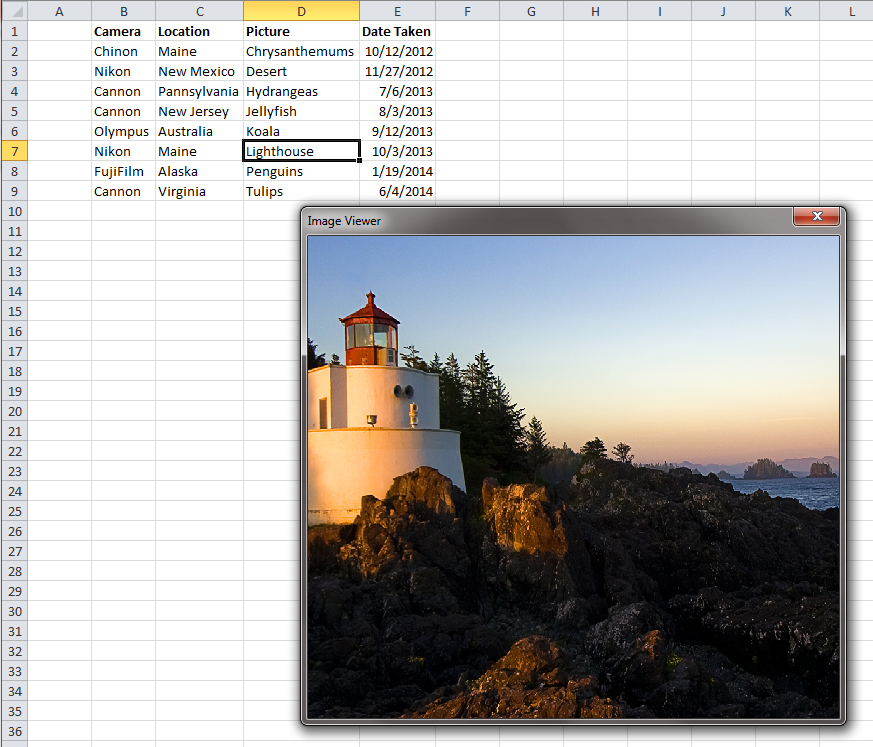Select the 6/4/2014 date cell
Viewport: 873px width, 747px height.
(x=398, y=191)
